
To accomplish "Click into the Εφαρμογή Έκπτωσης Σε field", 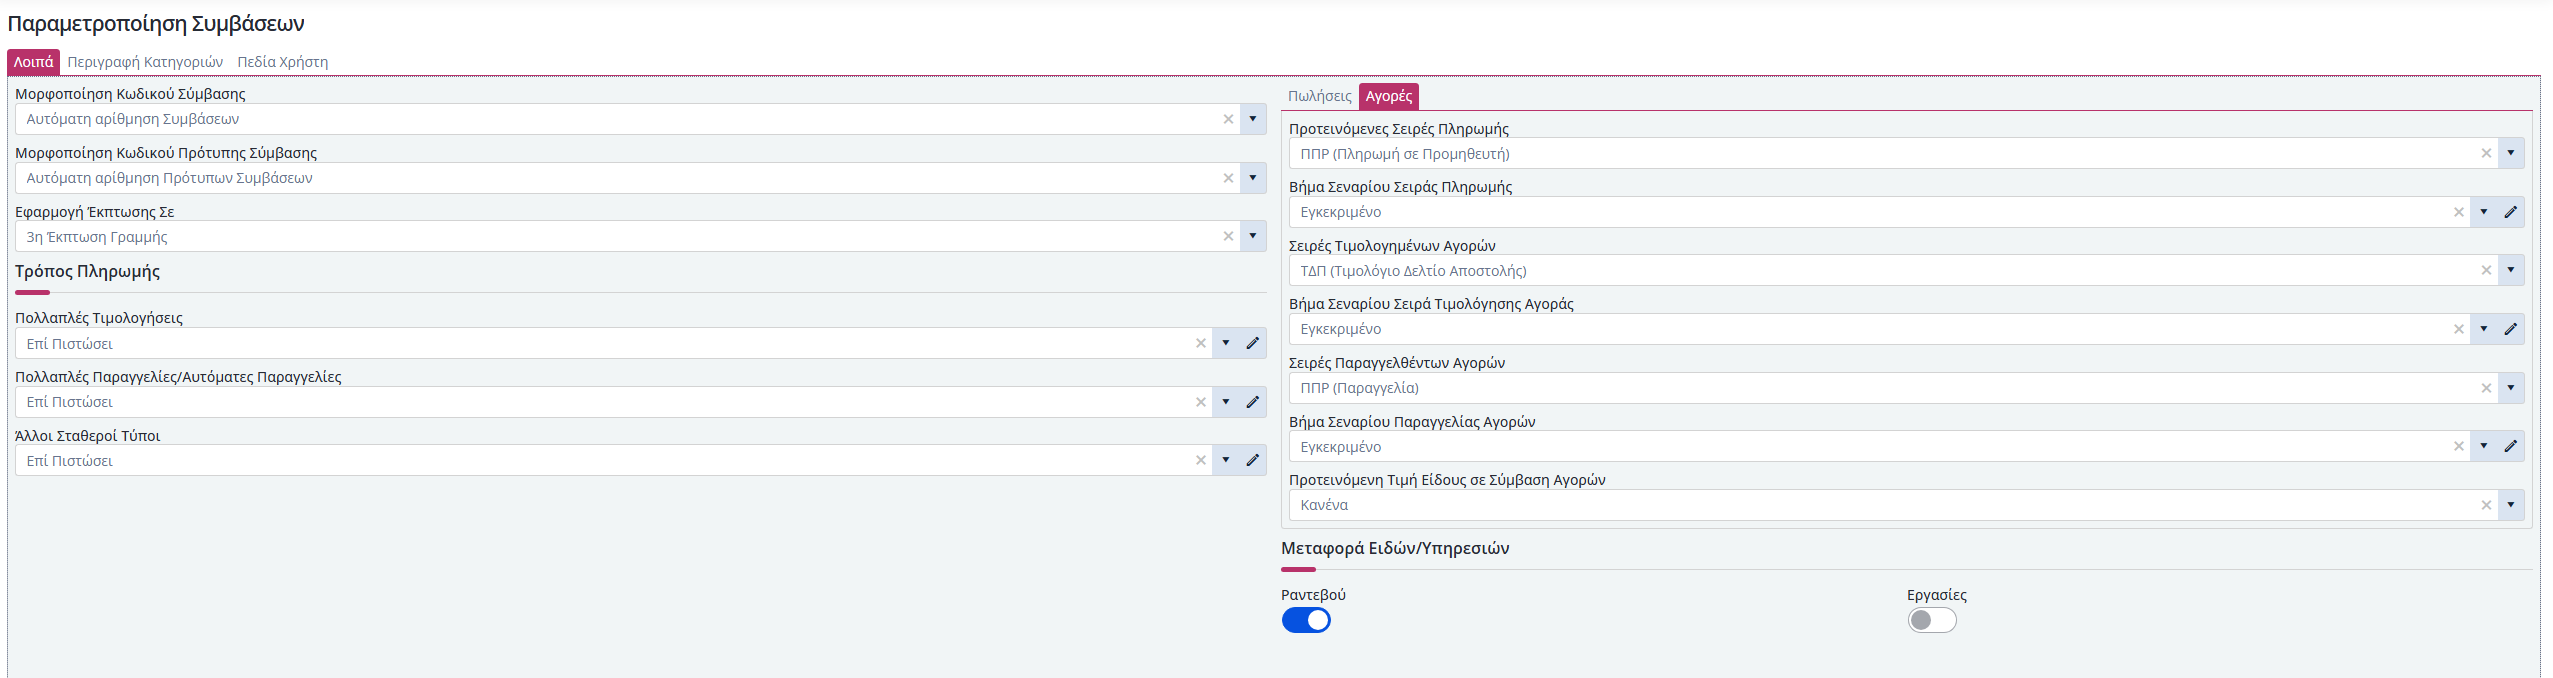I will click(x=600, y=237).
